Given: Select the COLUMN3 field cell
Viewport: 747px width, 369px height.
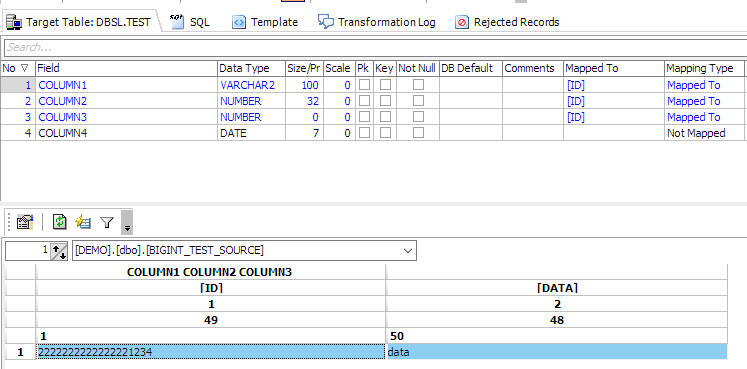Looking at the screenshot, I should (x=126, y=117).
